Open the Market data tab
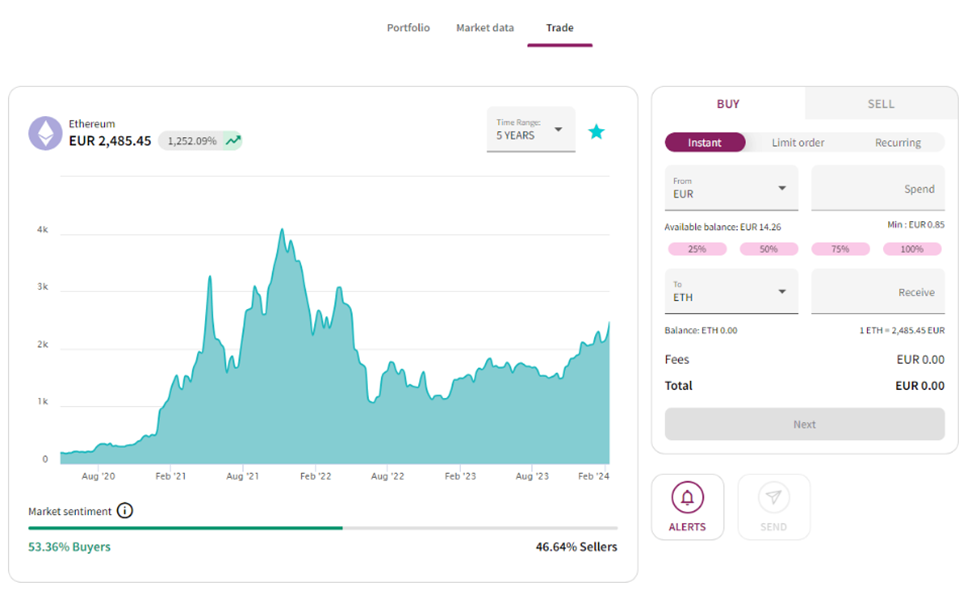Screen dimensions: 974x599 coord(485,28)
